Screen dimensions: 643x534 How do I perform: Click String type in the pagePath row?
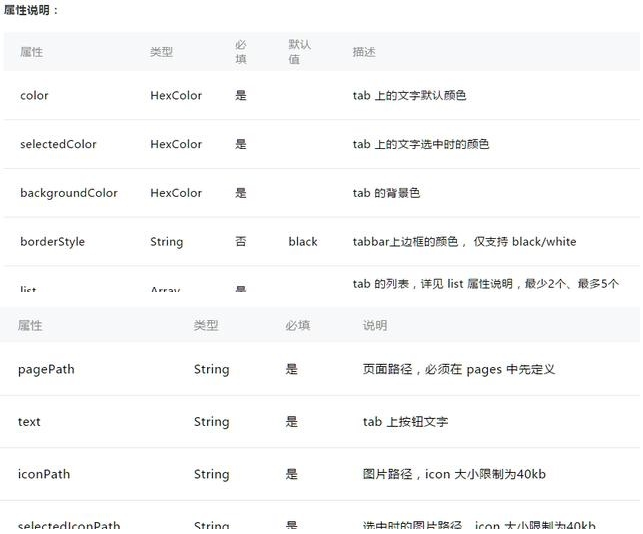coord(211,369)
